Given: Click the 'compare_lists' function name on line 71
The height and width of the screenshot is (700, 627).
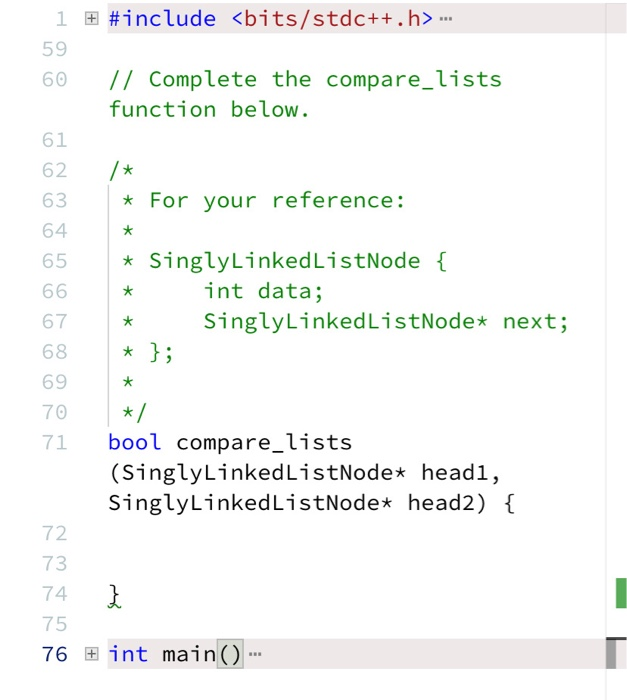Looking at the screenshot, I should click(x=264, y=443).
